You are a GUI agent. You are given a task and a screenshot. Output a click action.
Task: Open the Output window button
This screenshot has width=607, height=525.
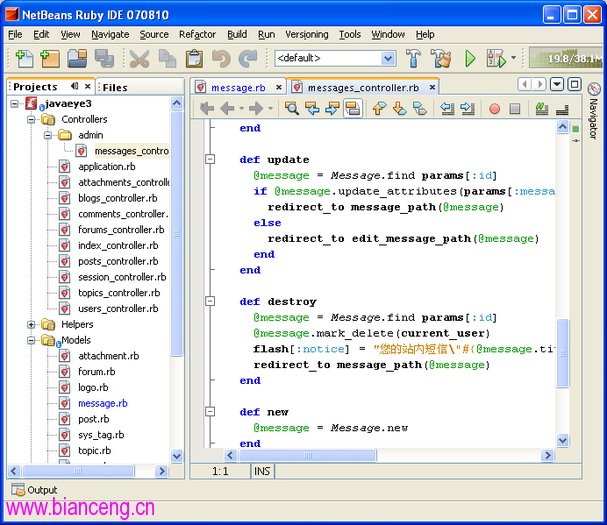click(34, 490)
